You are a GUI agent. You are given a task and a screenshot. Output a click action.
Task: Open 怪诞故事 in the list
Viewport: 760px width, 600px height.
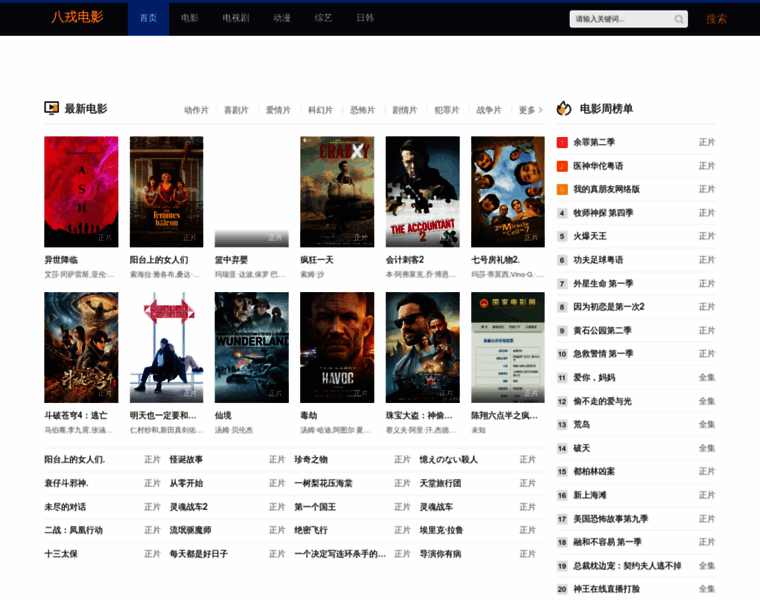click(x=186, y=459)
